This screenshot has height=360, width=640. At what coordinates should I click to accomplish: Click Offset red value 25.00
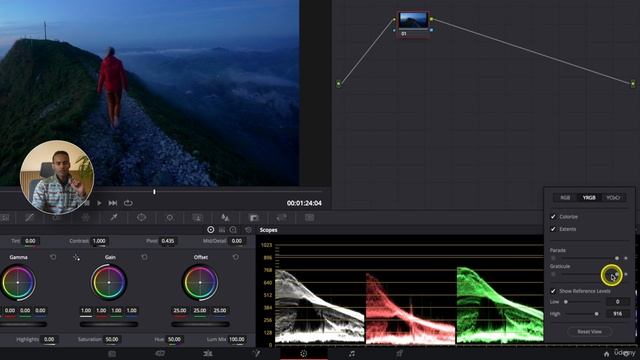[x=180, y=311]
